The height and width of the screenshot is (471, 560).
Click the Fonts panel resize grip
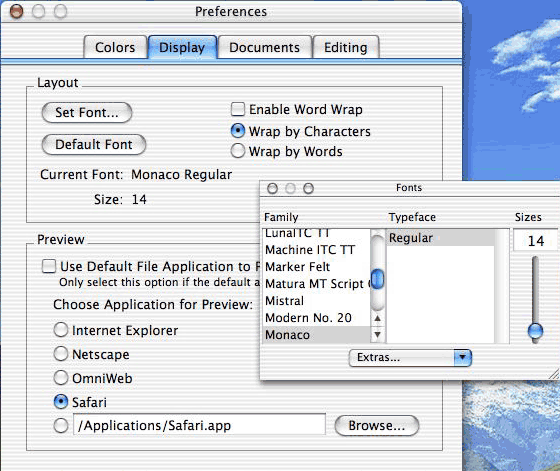[x=554, y=374]
